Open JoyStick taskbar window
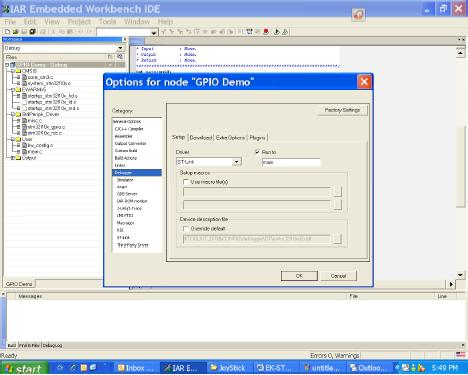This screenshot has width=468, height=375. click(228, 368)
